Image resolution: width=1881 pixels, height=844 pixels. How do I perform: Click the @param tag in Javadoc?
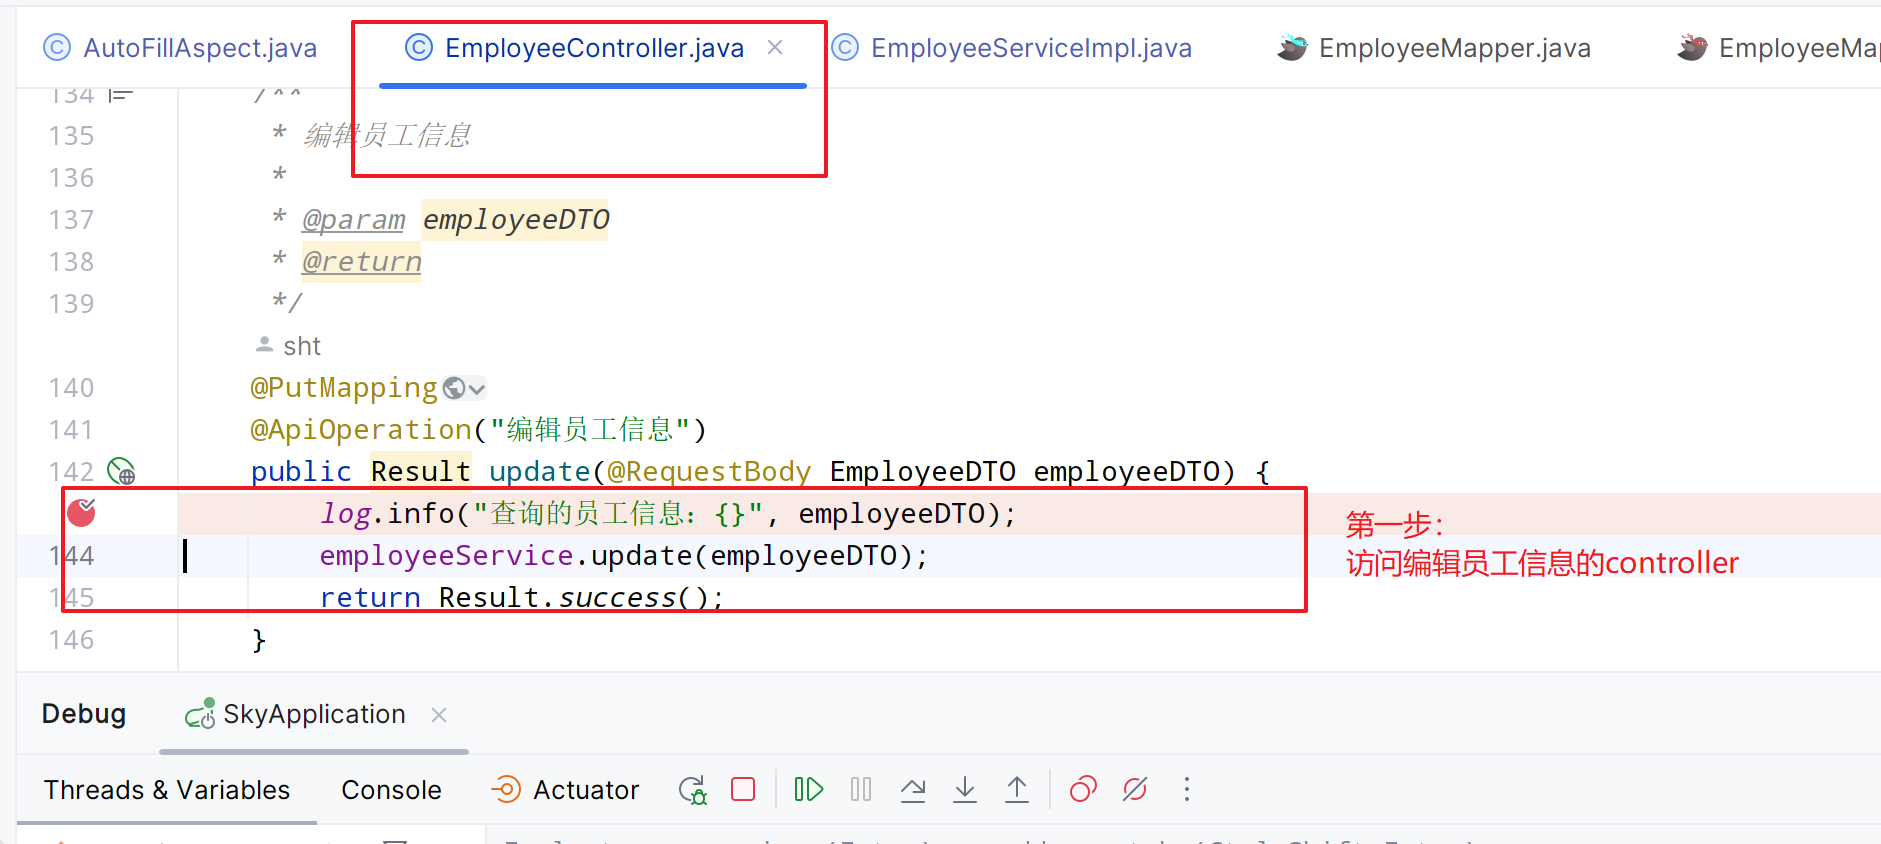[354, 220]
